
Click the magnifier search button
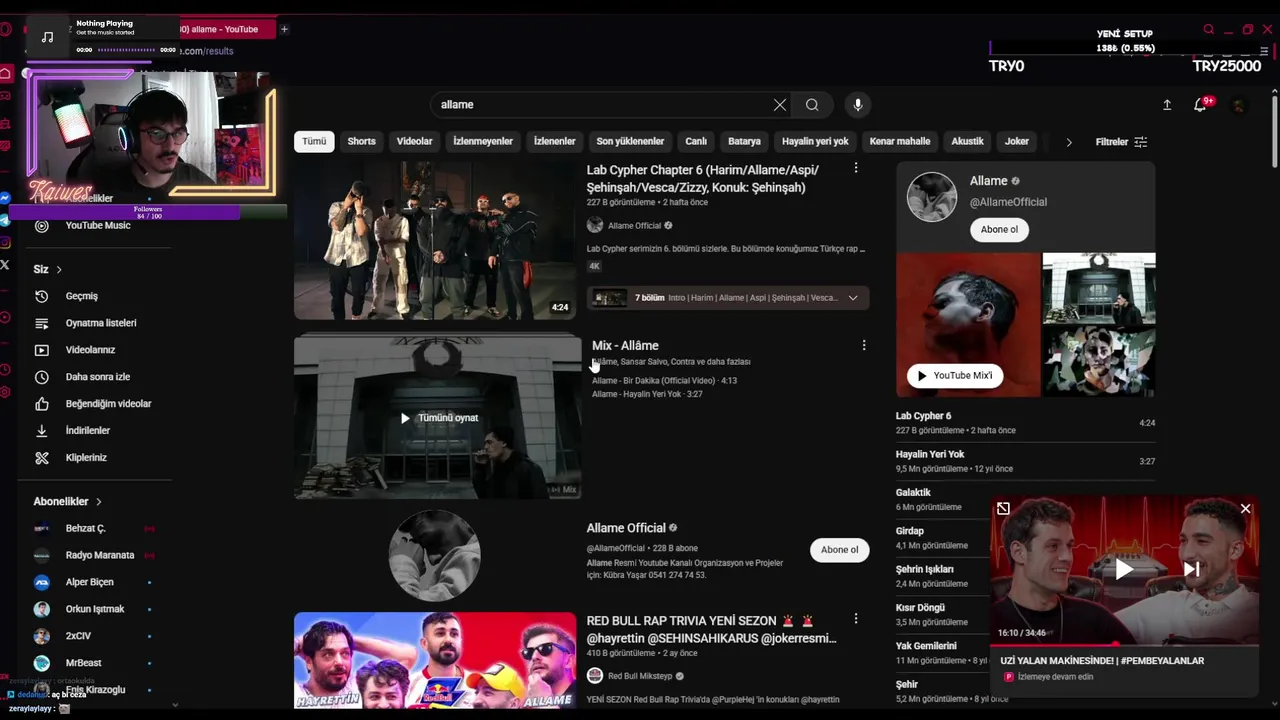pyautogui.click(x=812, y=105)
